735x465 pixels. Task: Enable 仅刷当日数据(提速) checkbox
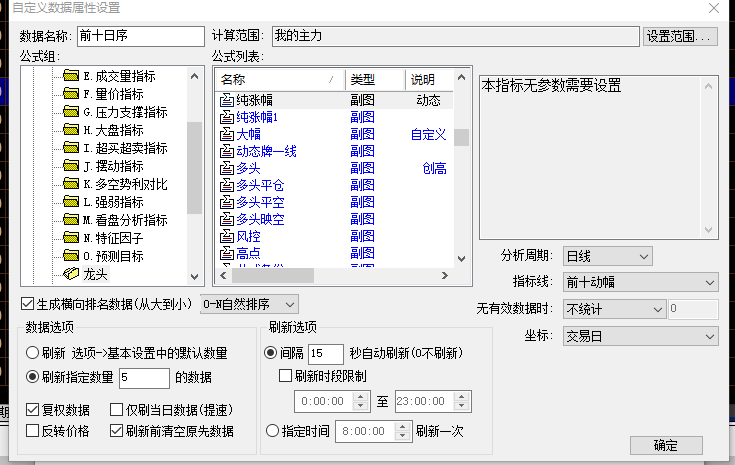tap(116, 410)
